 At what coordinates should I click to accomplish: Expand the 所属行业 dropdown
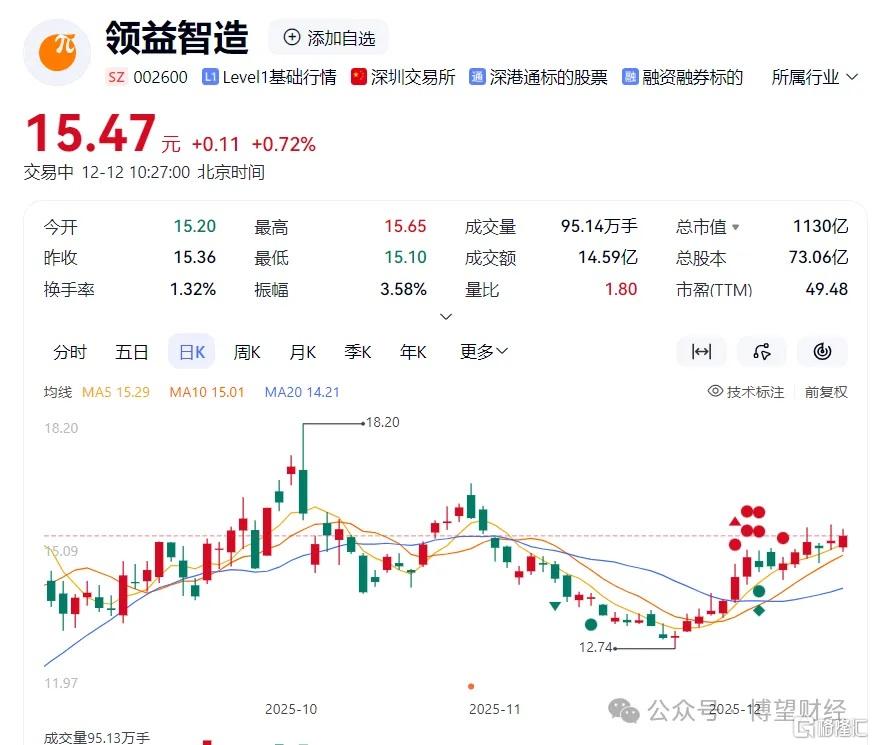pyautogui.click(x=852, y=77)
